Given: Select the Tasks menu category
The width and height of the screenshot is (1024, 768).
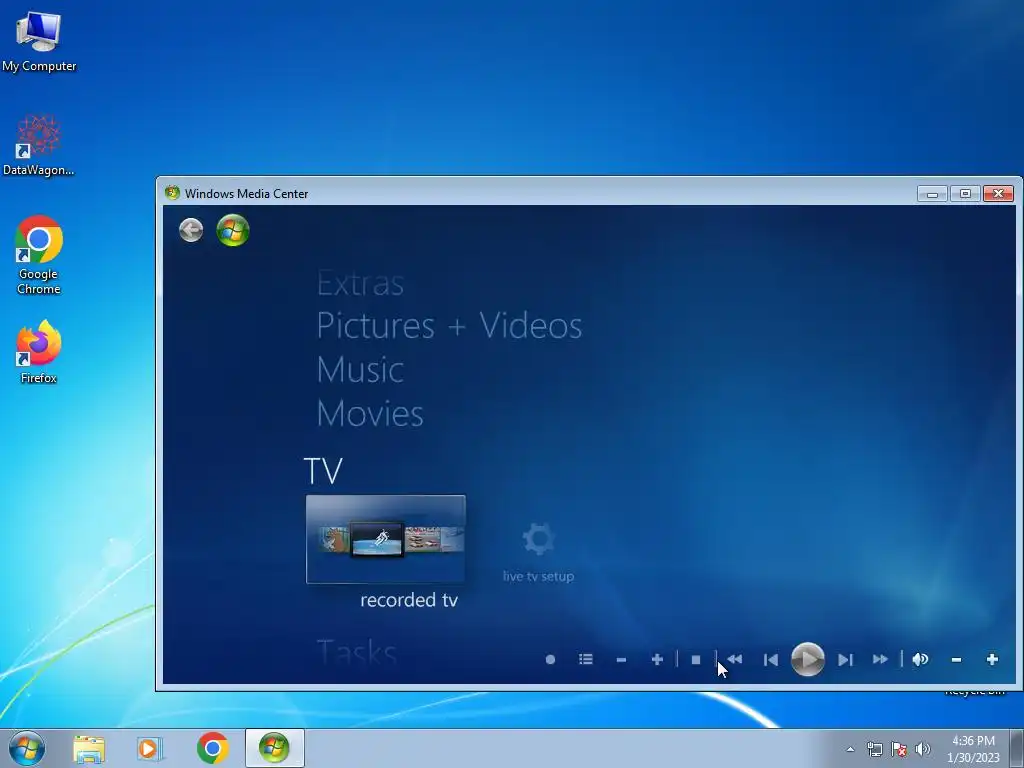Looking at the screenshot, I should pyautogui.click(x=357, y=652).
